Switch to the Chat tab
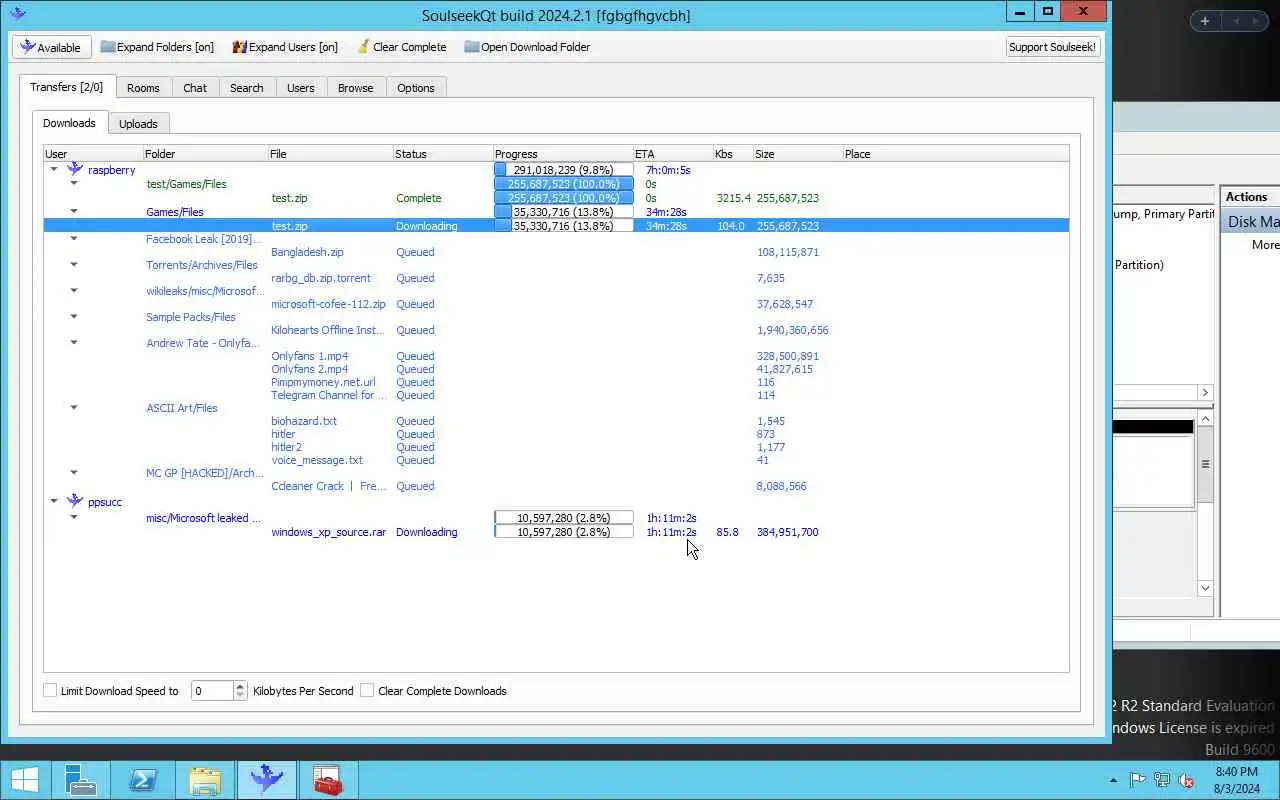 195,88
